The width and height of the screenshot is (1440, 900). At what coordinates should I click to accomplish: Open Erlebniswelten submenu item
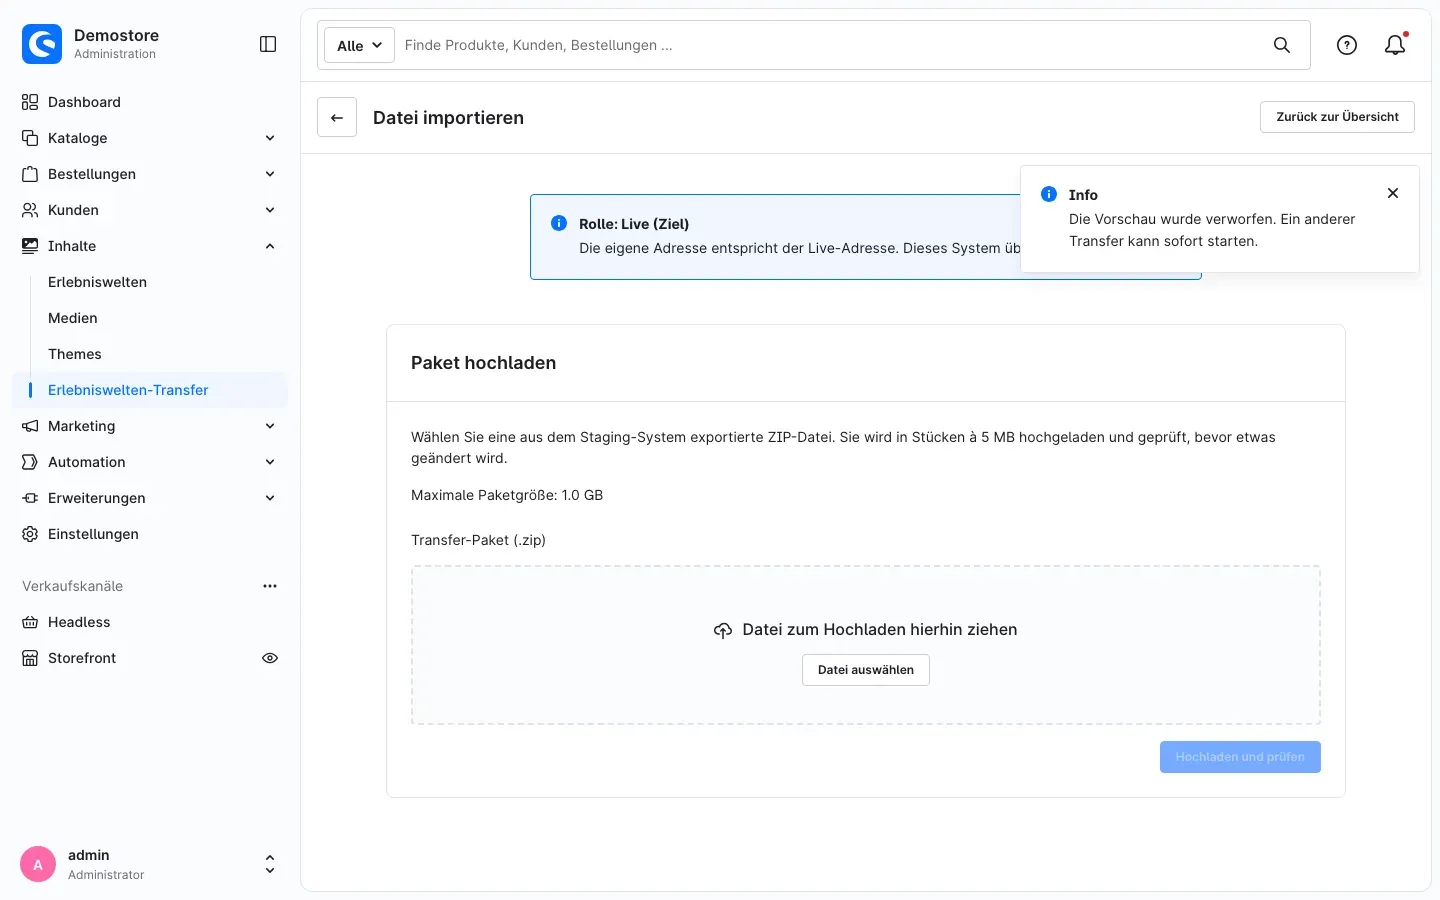point(97,282)
